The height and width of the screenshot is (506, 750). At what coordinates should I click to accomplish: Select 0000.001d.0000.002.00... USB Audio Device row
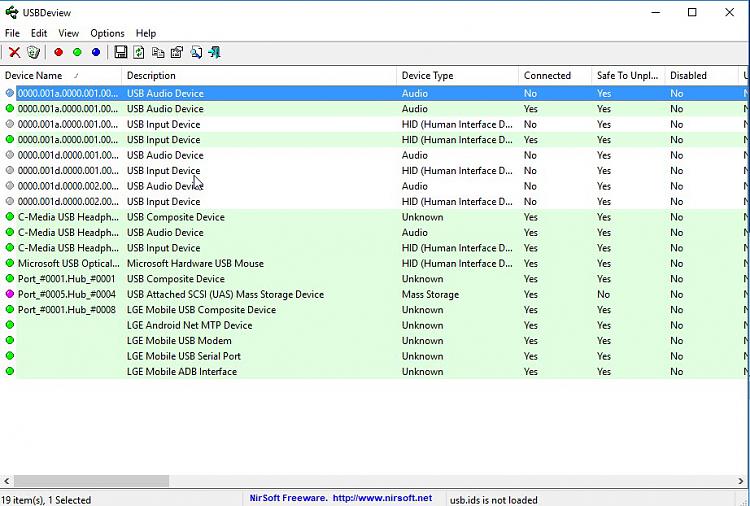pyautogui.click(x=373, y=186)
